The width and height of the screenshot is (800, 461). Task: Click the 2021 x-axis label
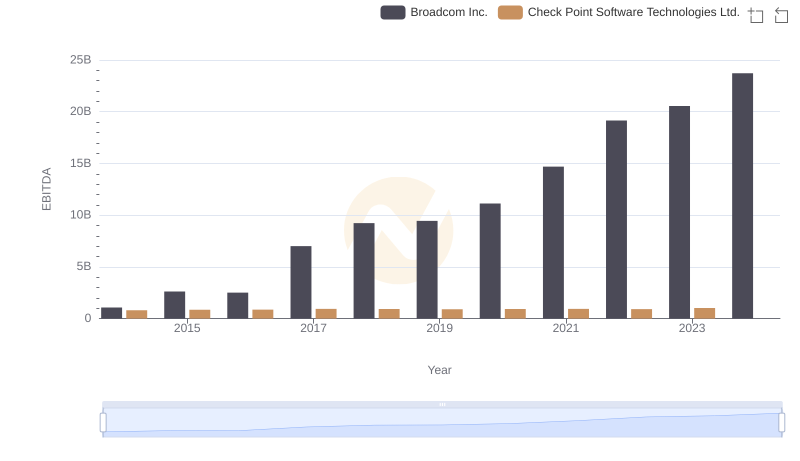(x=566, y=328)
